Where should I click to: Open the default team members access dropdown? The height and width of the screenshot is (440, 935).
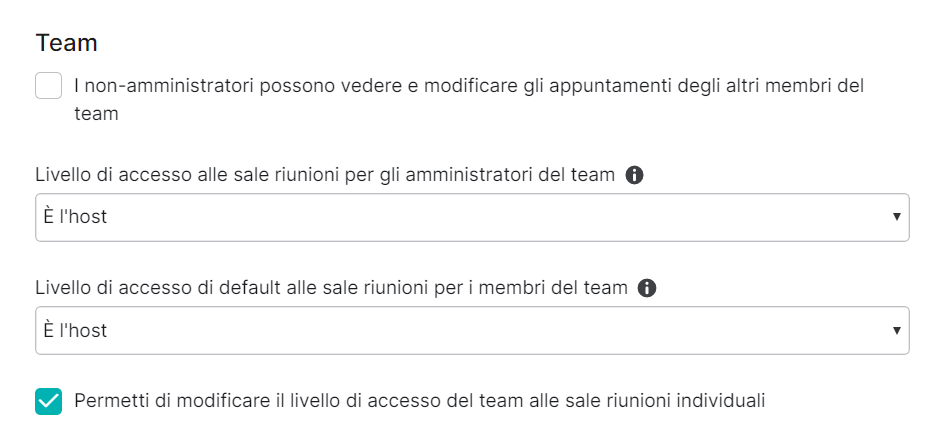[x=472, y=330]
